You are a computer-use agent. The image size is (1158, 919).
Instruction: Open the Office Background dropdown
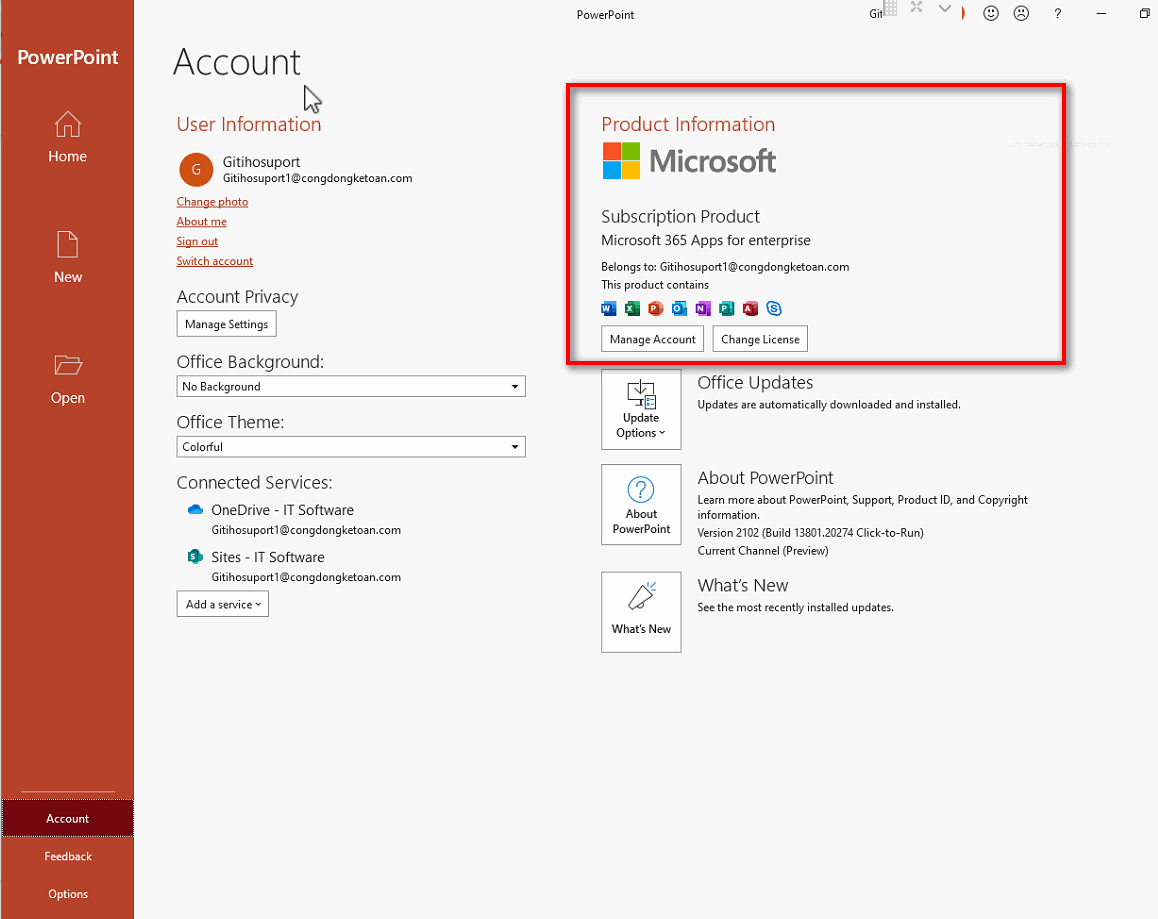point(351,386)
